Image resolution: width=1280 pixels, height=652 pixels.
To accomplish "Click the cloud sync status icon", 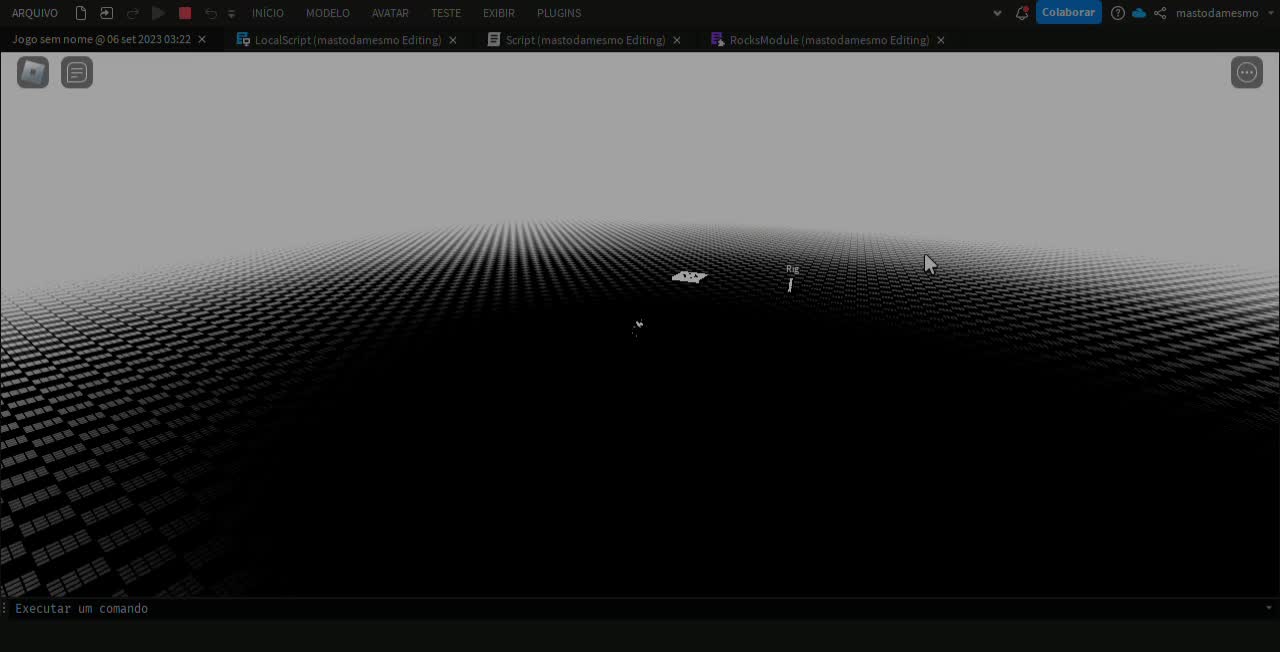I will tap(1139, 13).
